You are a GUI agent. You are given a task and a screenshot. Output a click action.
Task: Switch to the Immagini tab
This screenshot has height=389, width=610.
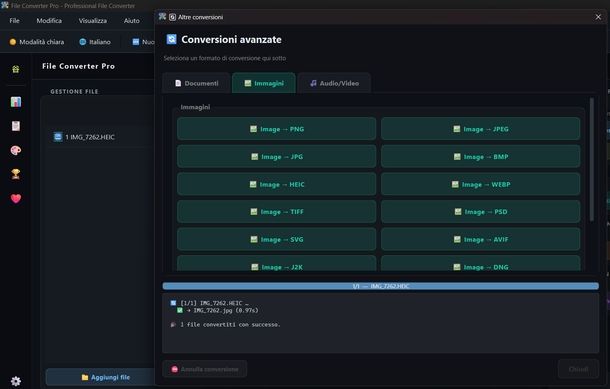(x=264, y=83)
